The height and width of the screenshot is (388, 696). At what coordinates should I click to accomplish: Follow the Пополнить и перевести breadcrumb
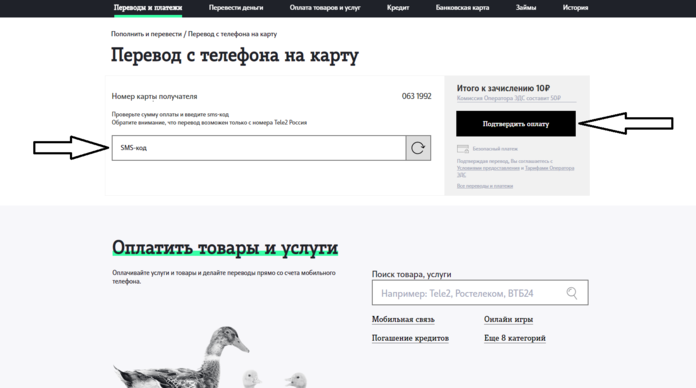146,34
